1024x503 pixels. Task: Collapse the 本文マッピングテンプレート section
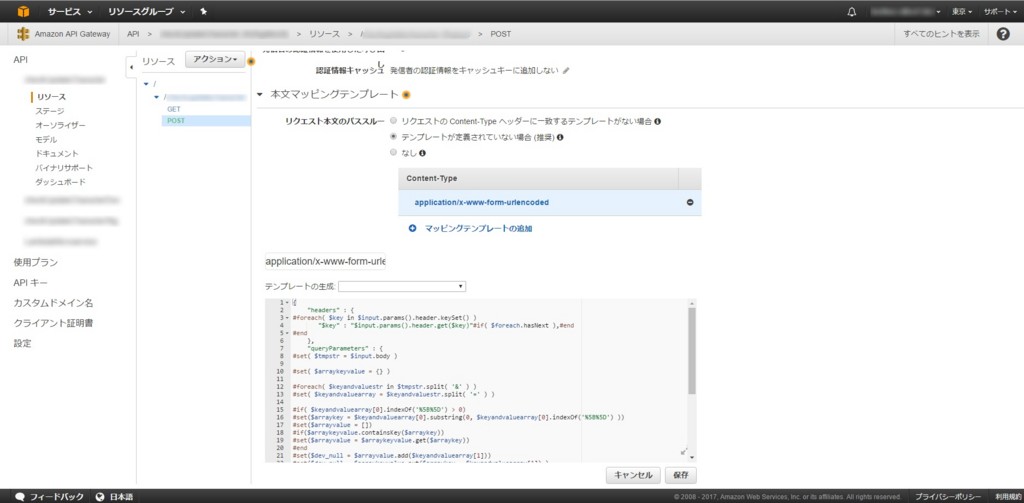(259, 95)
